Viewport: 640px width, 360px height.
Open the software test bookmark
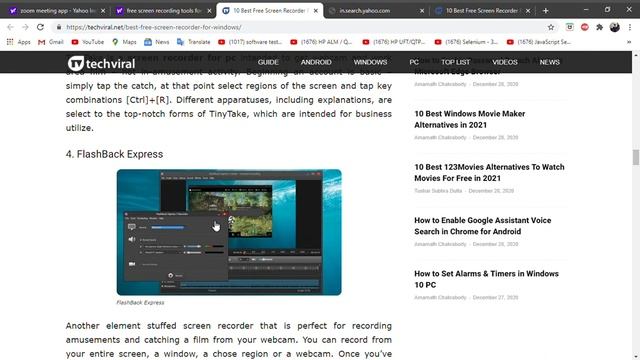(x=250, y=42)
